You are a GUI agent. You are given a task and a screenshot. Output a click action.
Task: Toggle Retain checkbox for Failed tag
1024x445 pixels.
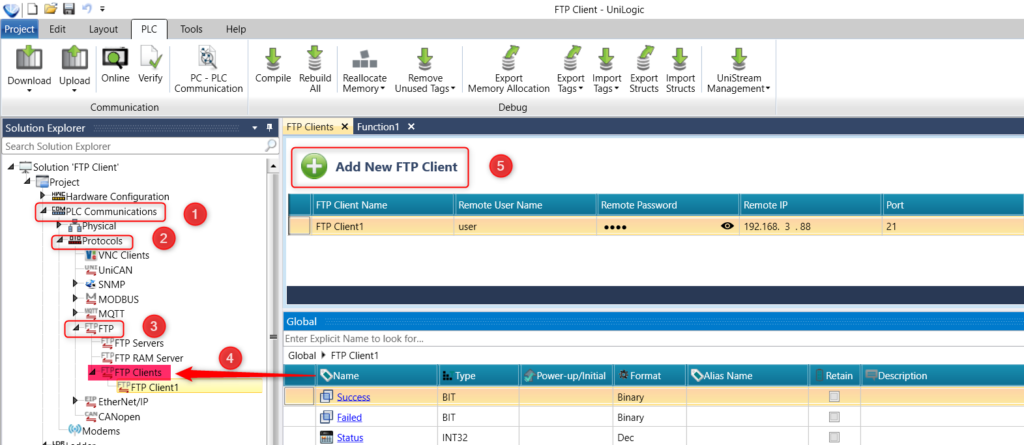point(834,417)
